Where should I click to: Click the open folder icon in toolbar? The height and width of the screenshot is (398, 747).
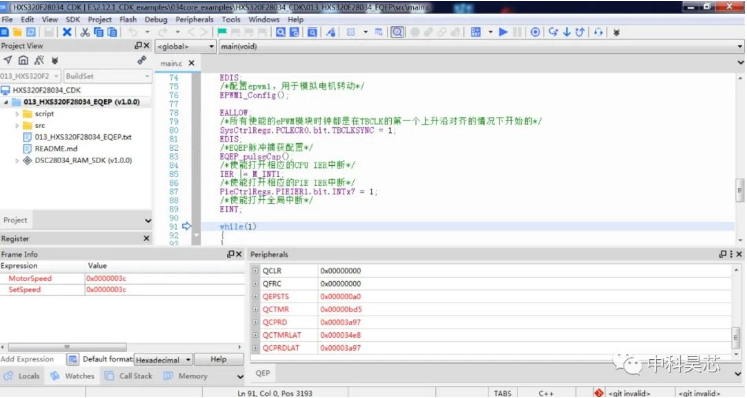click(x=18, y=32)
